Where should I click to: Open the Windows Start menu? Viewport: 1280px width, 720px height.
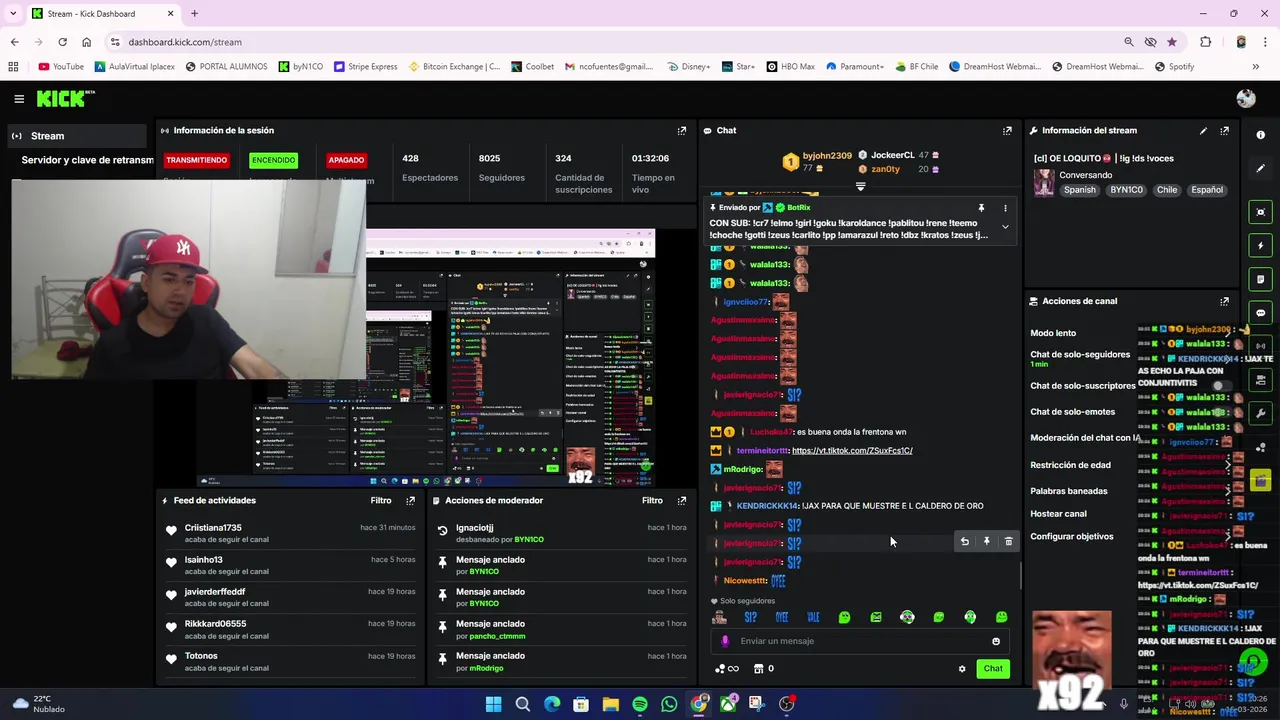[493, 704]
